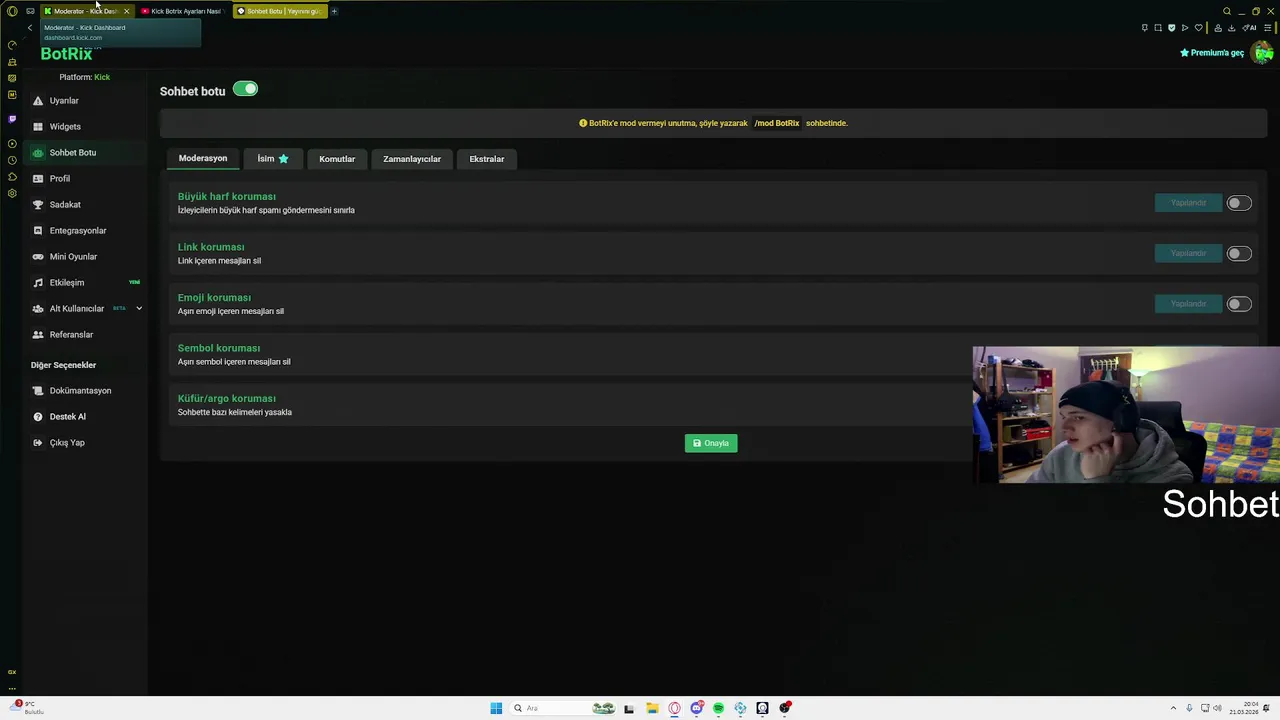Screen dimensions: 1280x720
Task: Enable Link koruması toggle
Action: 1239,254
